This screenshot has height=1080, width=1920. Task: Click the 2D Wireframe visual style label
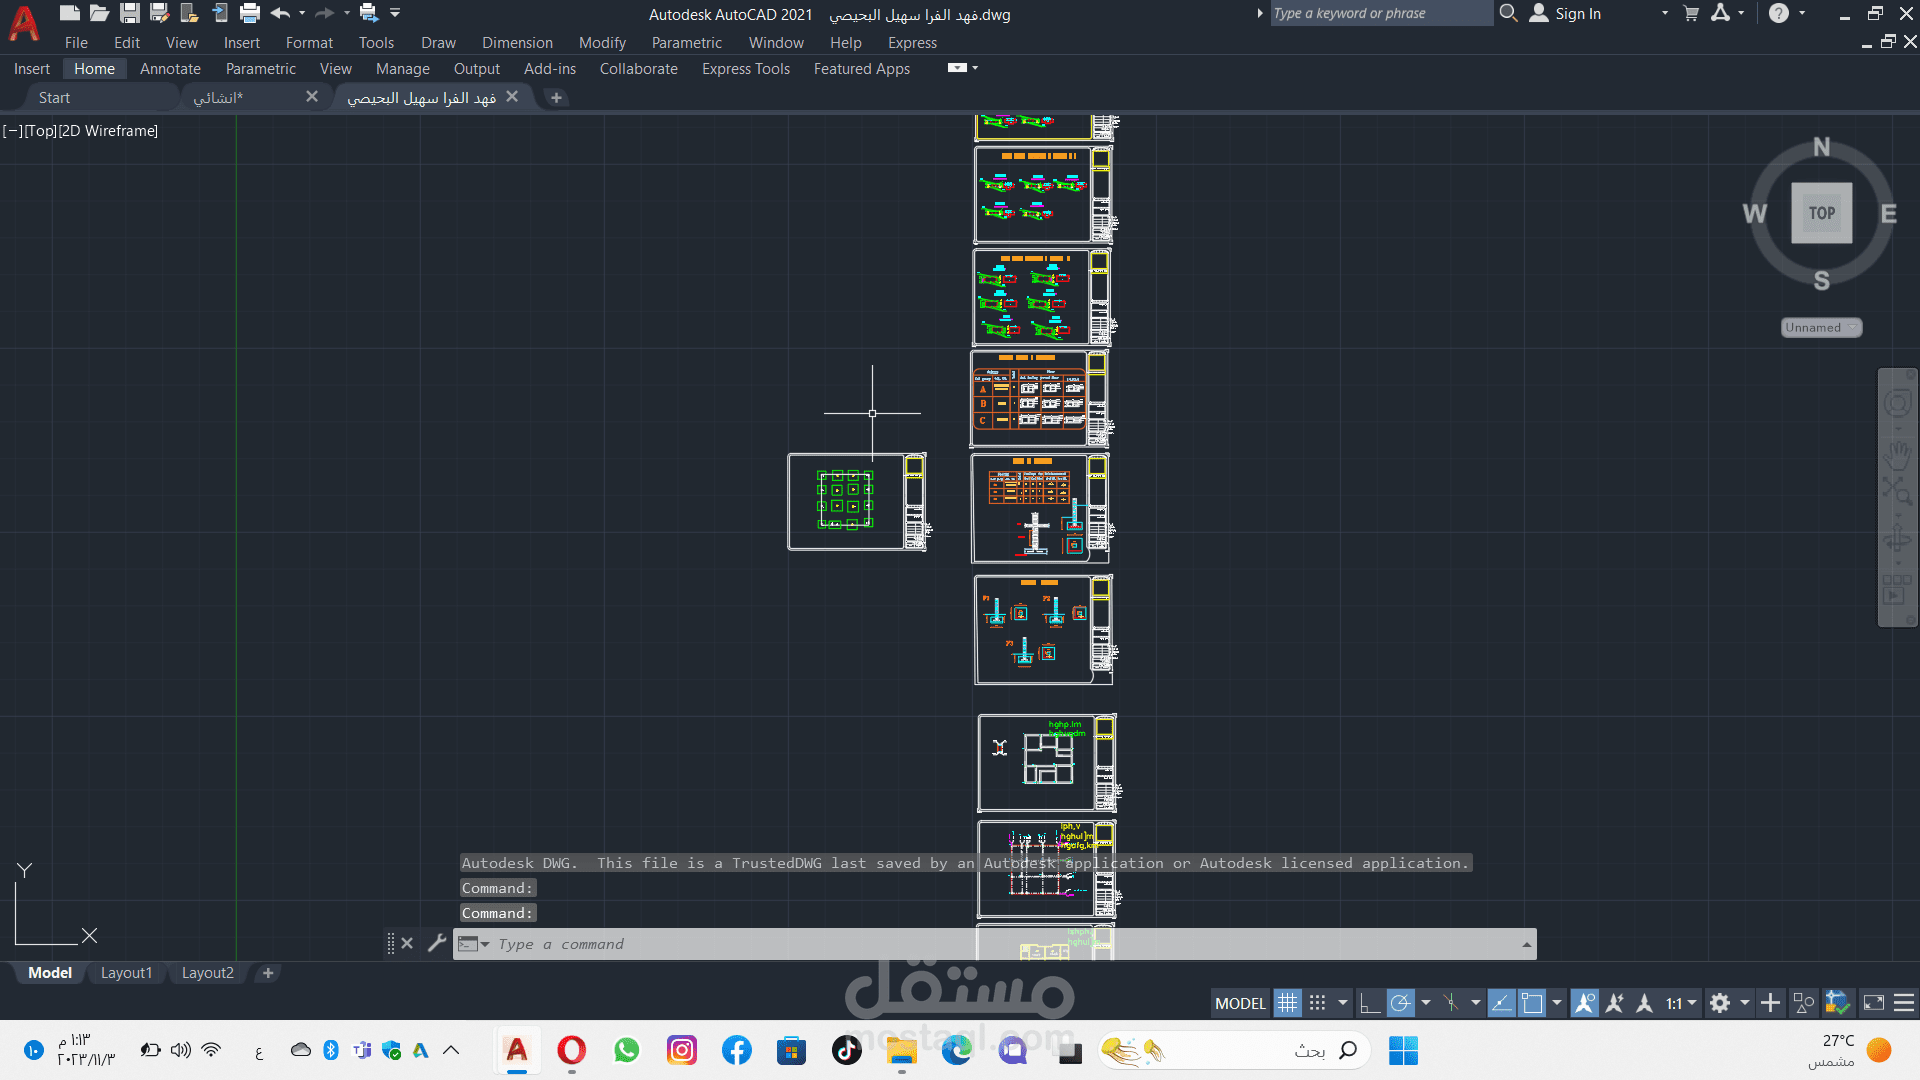tap(108, 131)
